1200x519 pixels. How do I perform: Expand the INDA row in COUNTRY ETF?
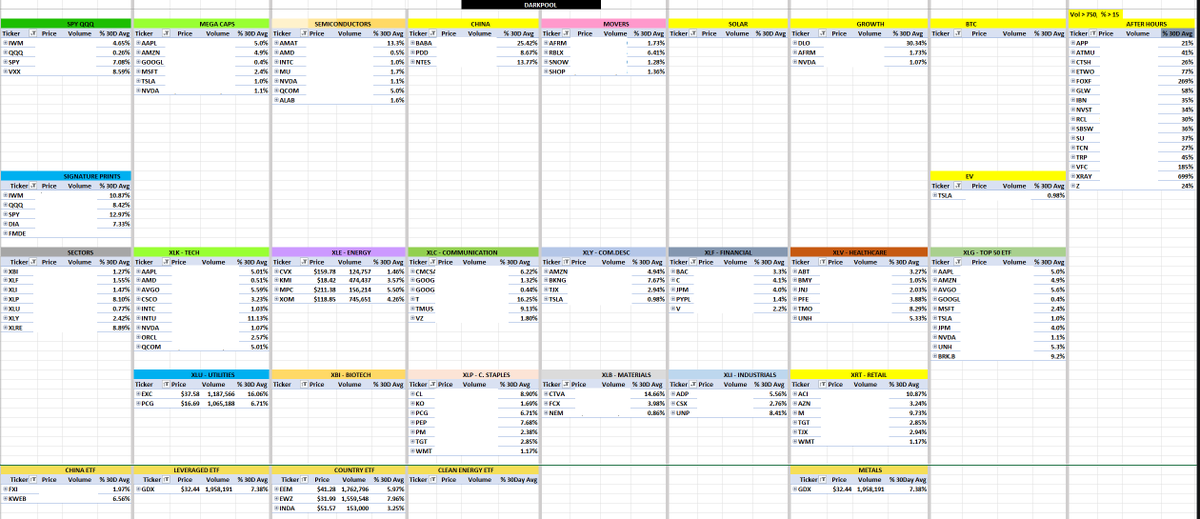(x=275, y=508)
